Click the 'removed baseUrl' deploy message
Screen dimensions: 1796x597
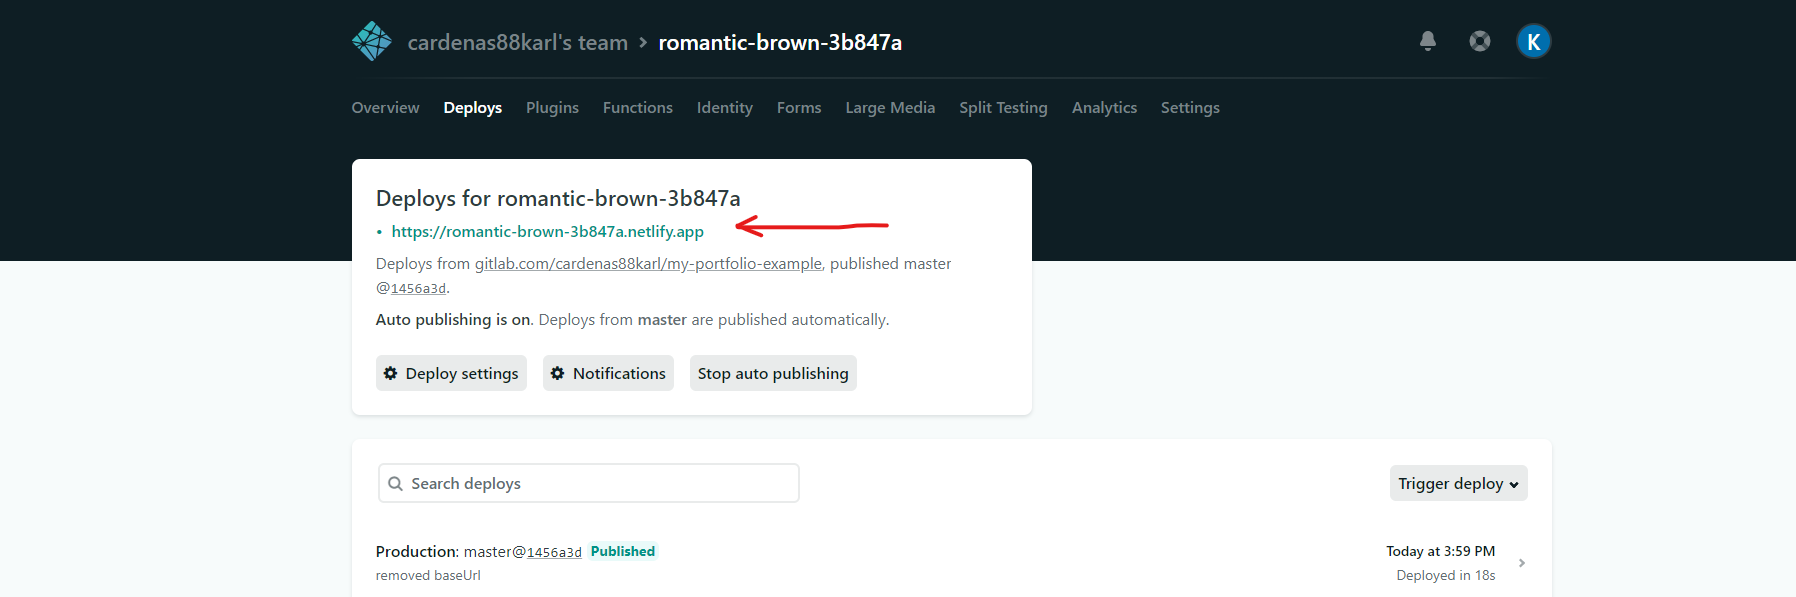point(428,575)
